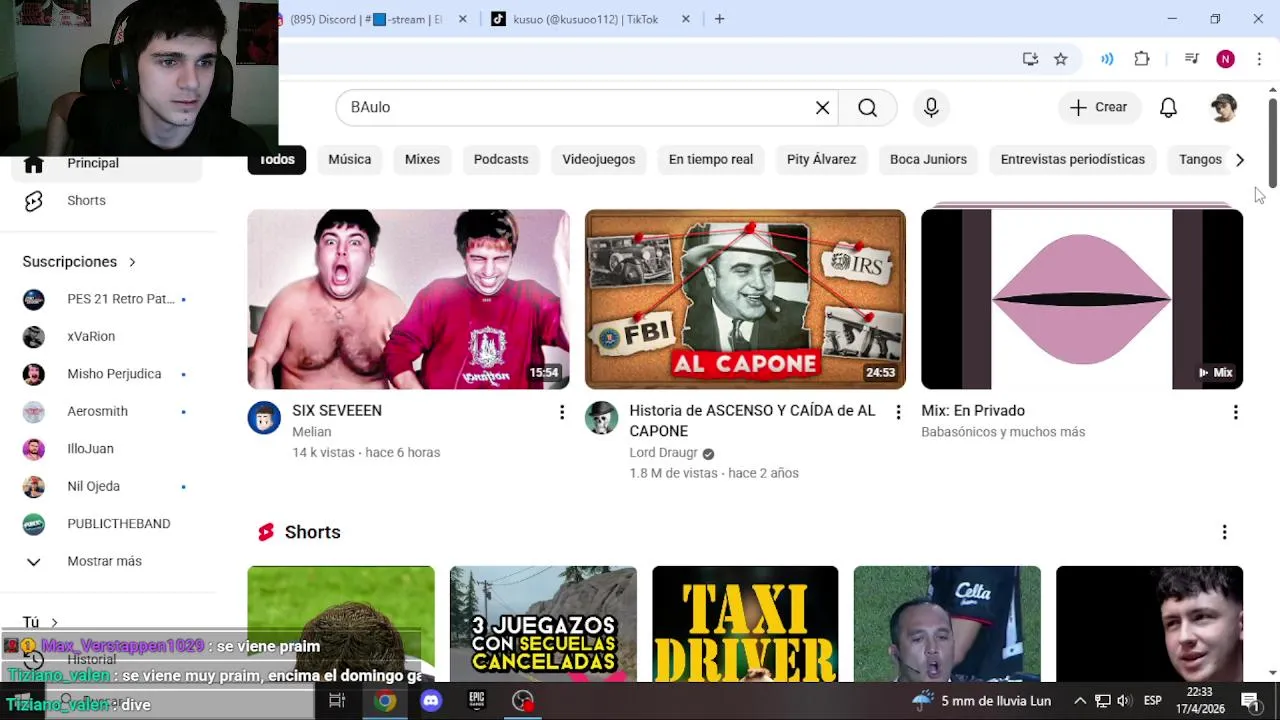Clear the search box with the X
Image resolution: width=1280 pixels, height=720 pixels.
(x=822, y=108)
